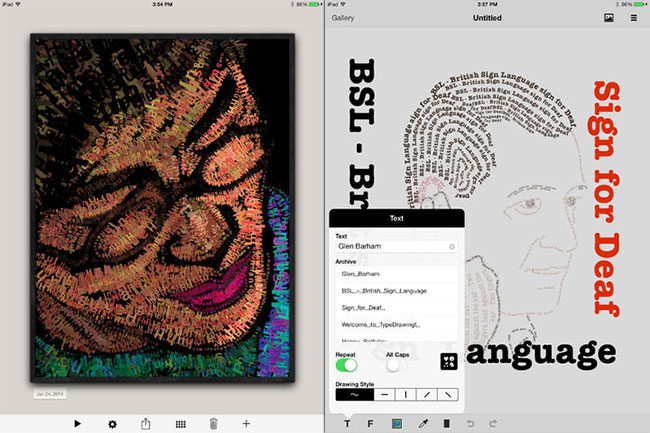Tap the Text popover header
This screenshot has height=433, width=650.
[397, 218]
